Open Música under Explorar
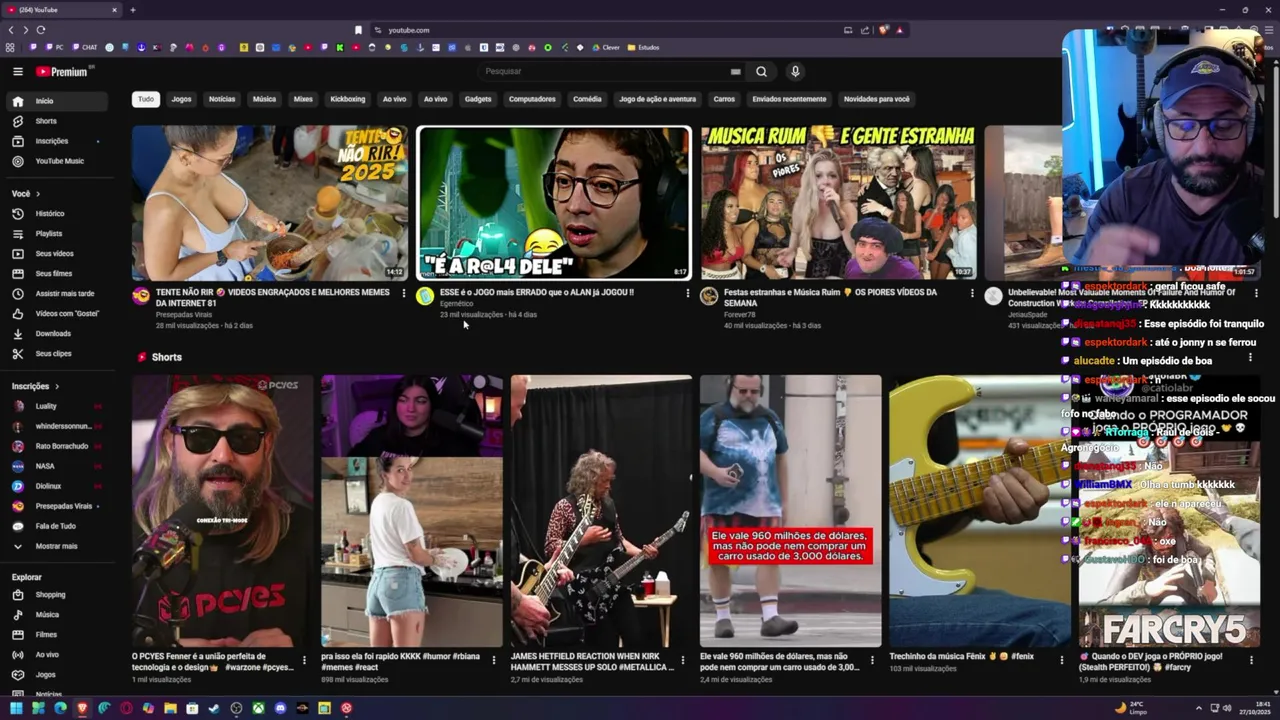This screenshot has height=720, width=1280. pyautogui.click(x=59, y=614)
